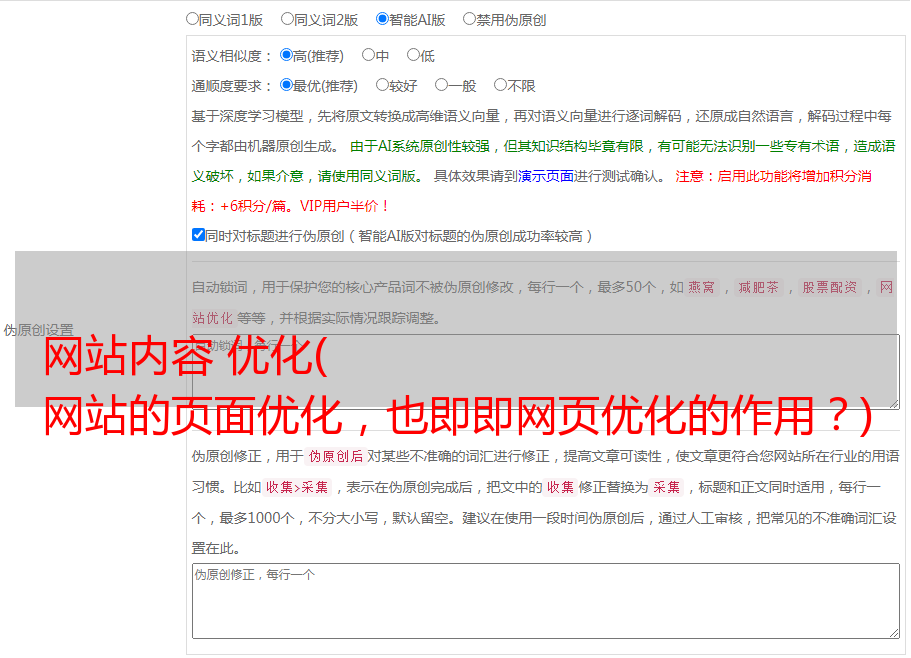Click the 伪原创修正 textarea
Viewport: 911px width, 658px height.
546,601
